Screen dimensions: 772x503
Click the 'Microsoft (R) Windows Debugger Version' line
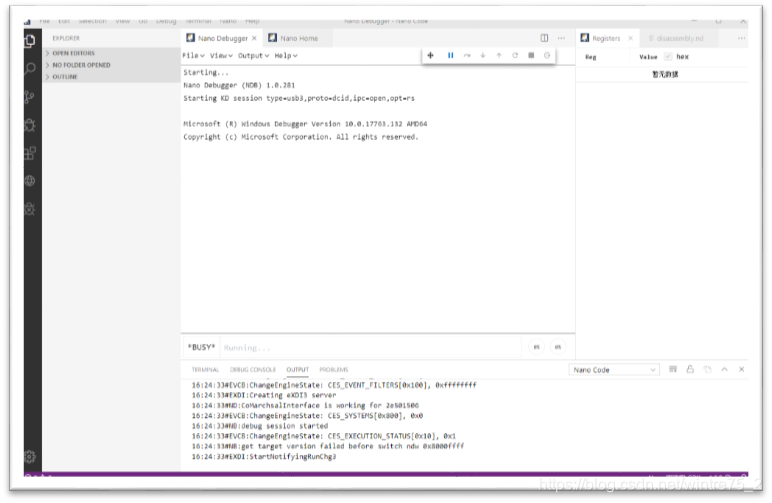(x=305, y=124)
